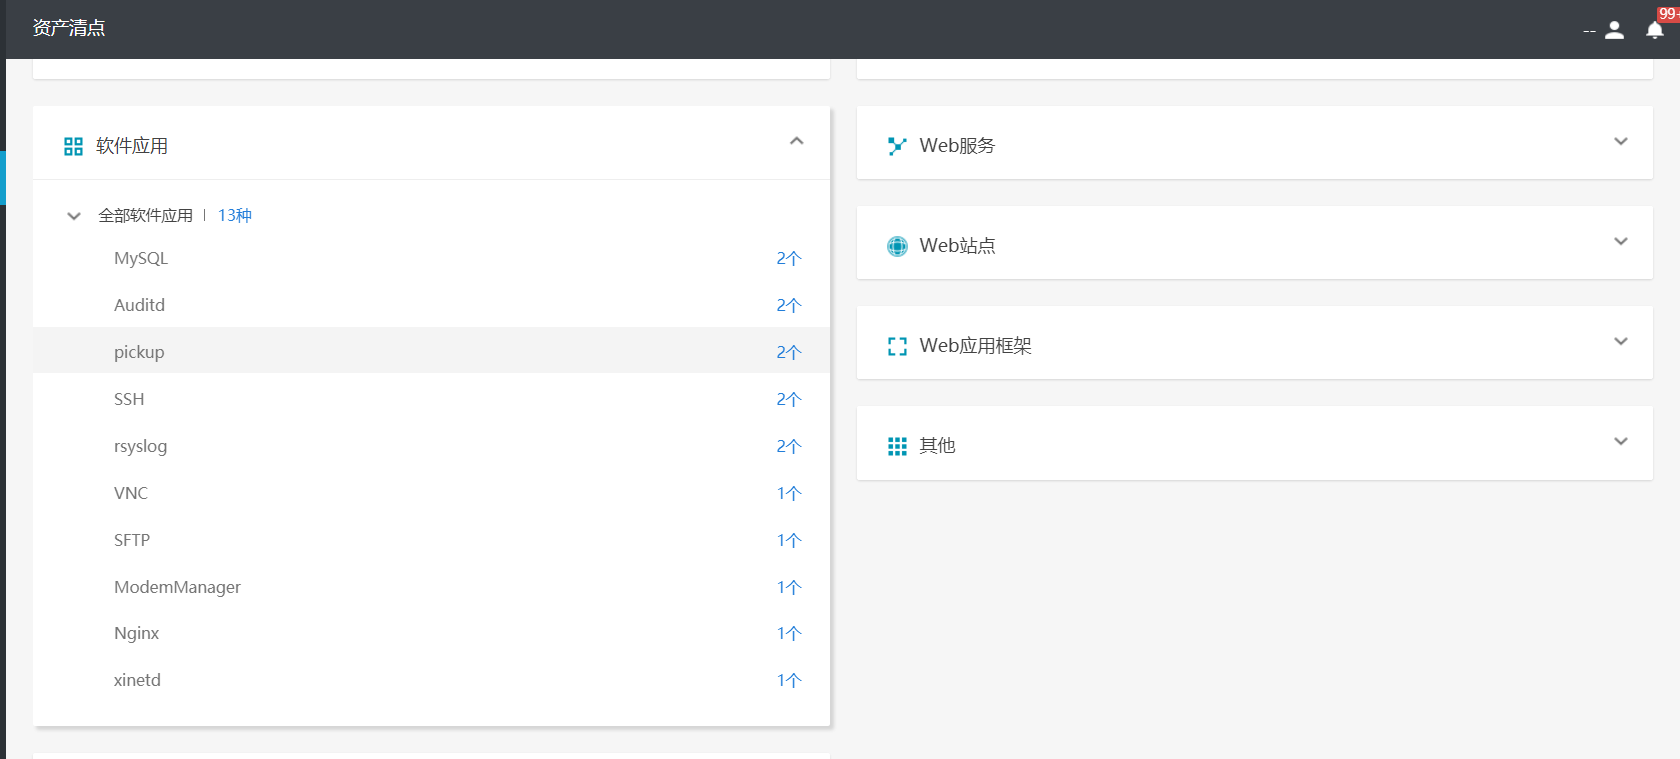Select the xinetd row name
This screenshot has width=1680, height=759.
click(137, 680)
